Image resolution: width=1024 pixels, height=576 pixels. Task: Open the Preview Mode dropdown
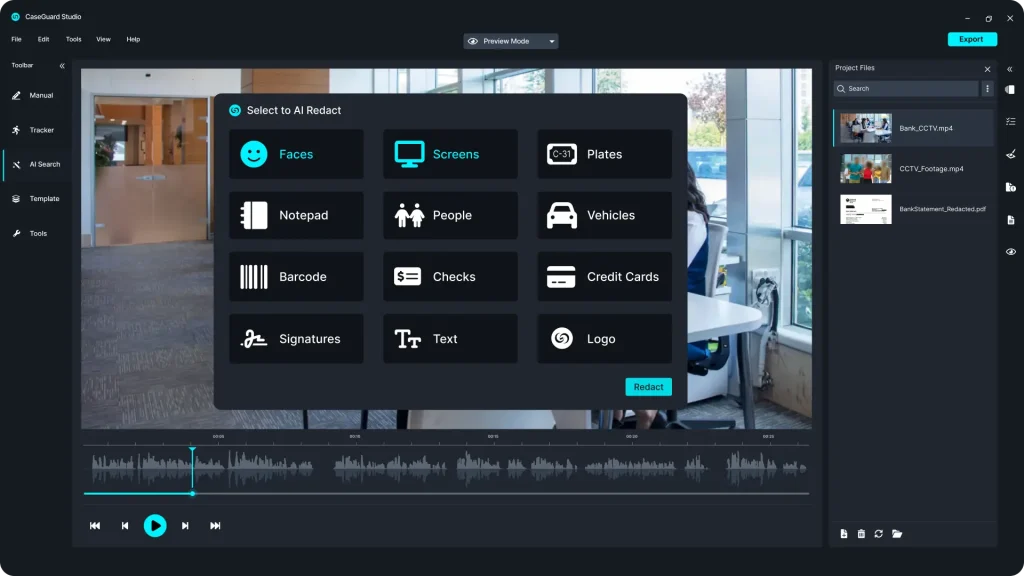click(508, 41)
